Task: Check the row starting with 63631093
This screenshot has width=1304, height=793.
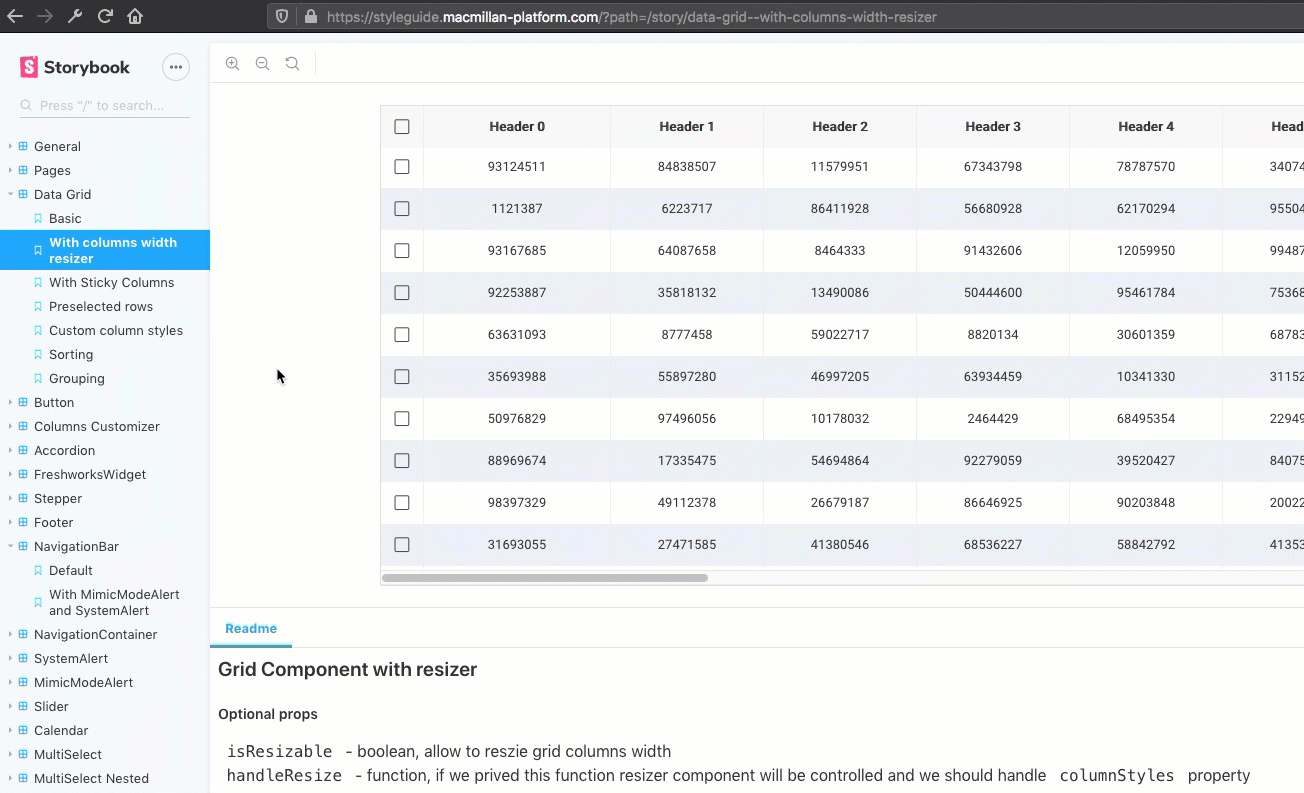Action: (402, 335)
